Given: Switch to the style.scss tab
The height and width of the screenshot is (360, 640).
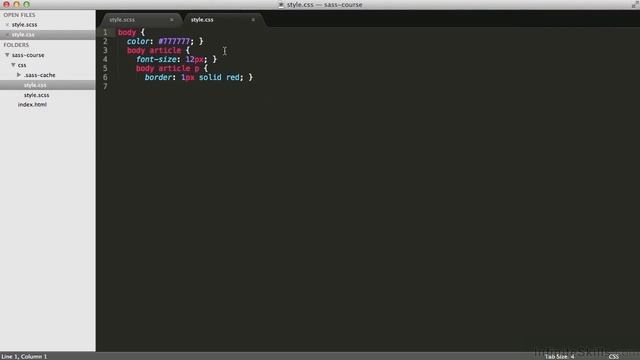Looking at the screenshot, I should [122, 20].
